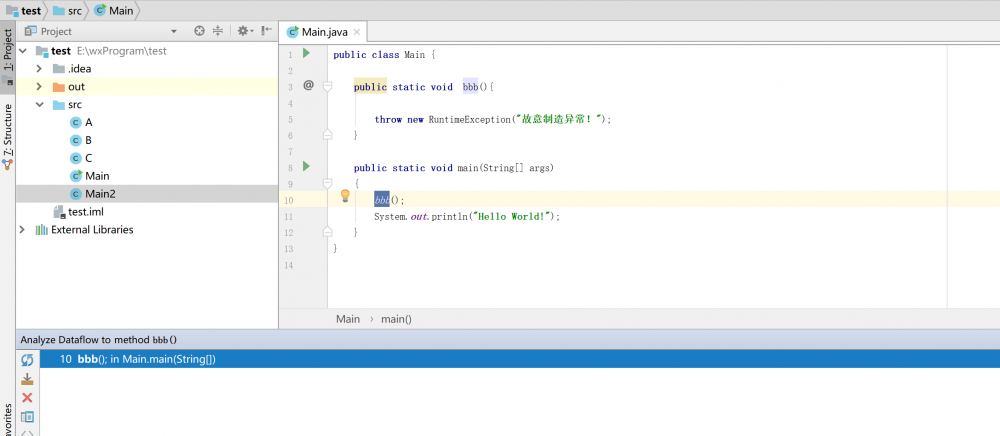Click the selected bbb call on line 10
Image resolution: width=1000 pixels, height=436 pixels.
pyautogui.click(x=381, y=200)
